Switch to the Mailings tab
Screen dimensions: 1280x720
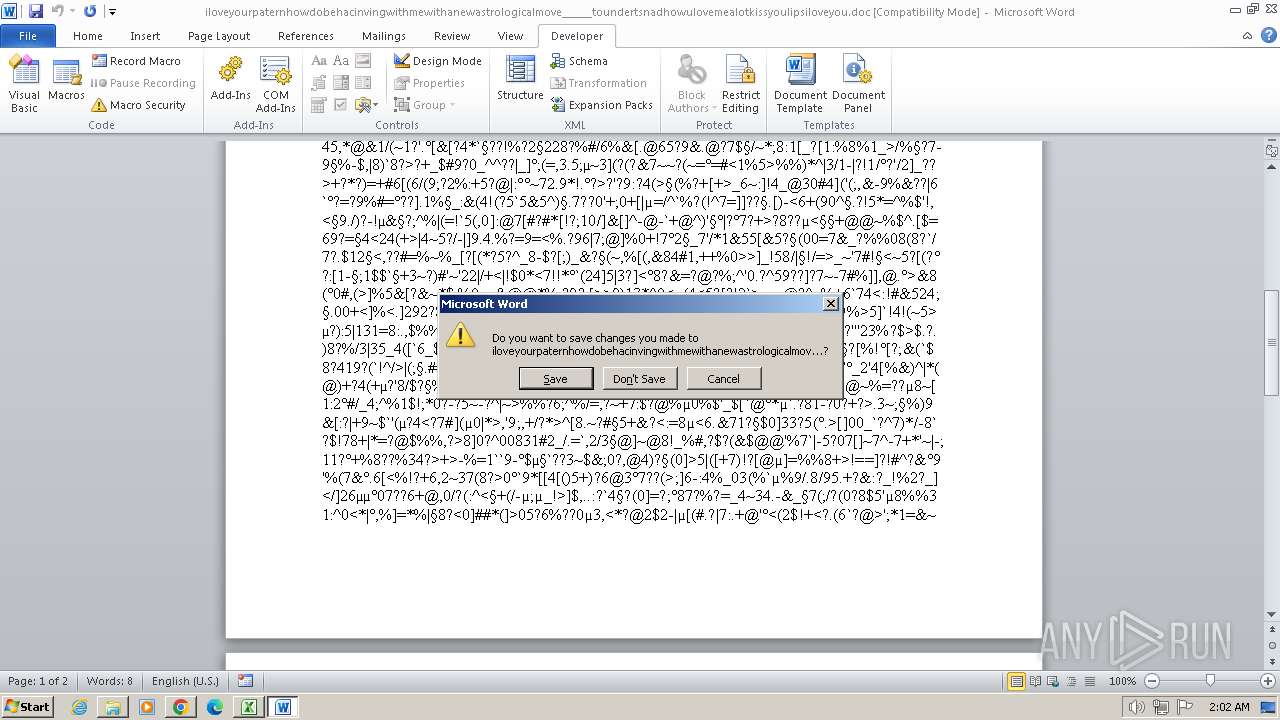[384, 36]
